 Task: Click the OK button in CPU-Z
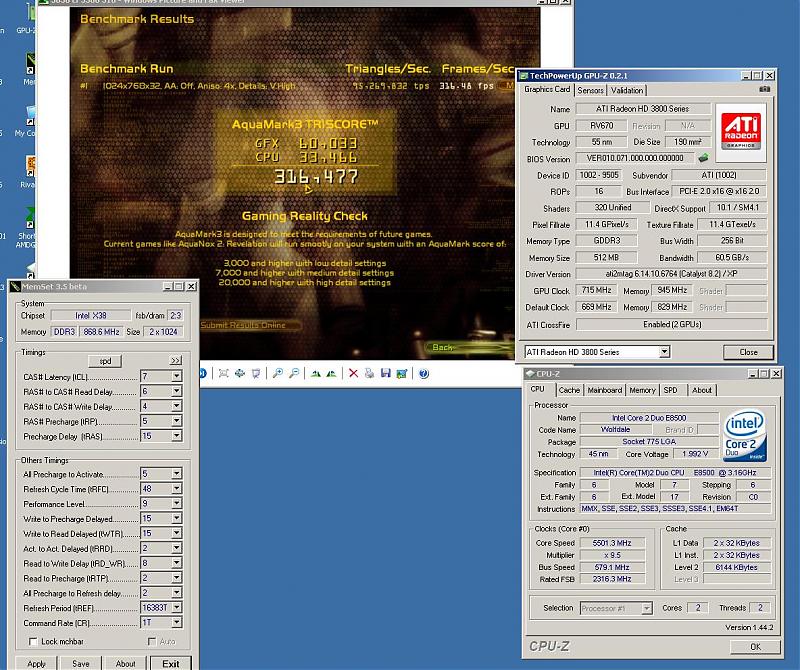click(755, 647)
